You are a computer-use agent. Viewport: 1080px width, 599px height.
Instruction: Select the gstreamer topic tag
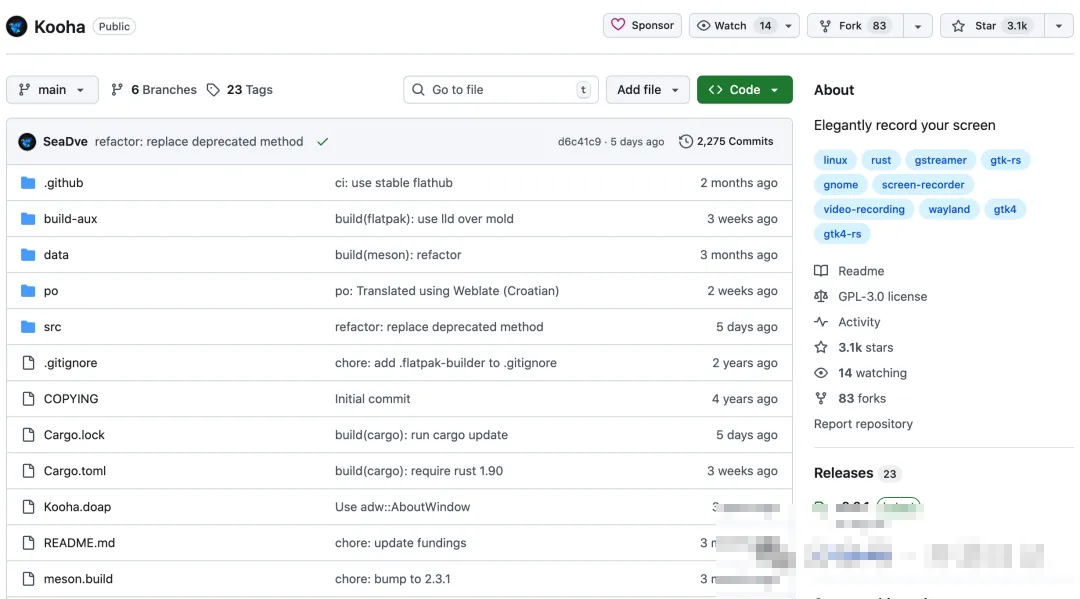[x=940, y=160]
